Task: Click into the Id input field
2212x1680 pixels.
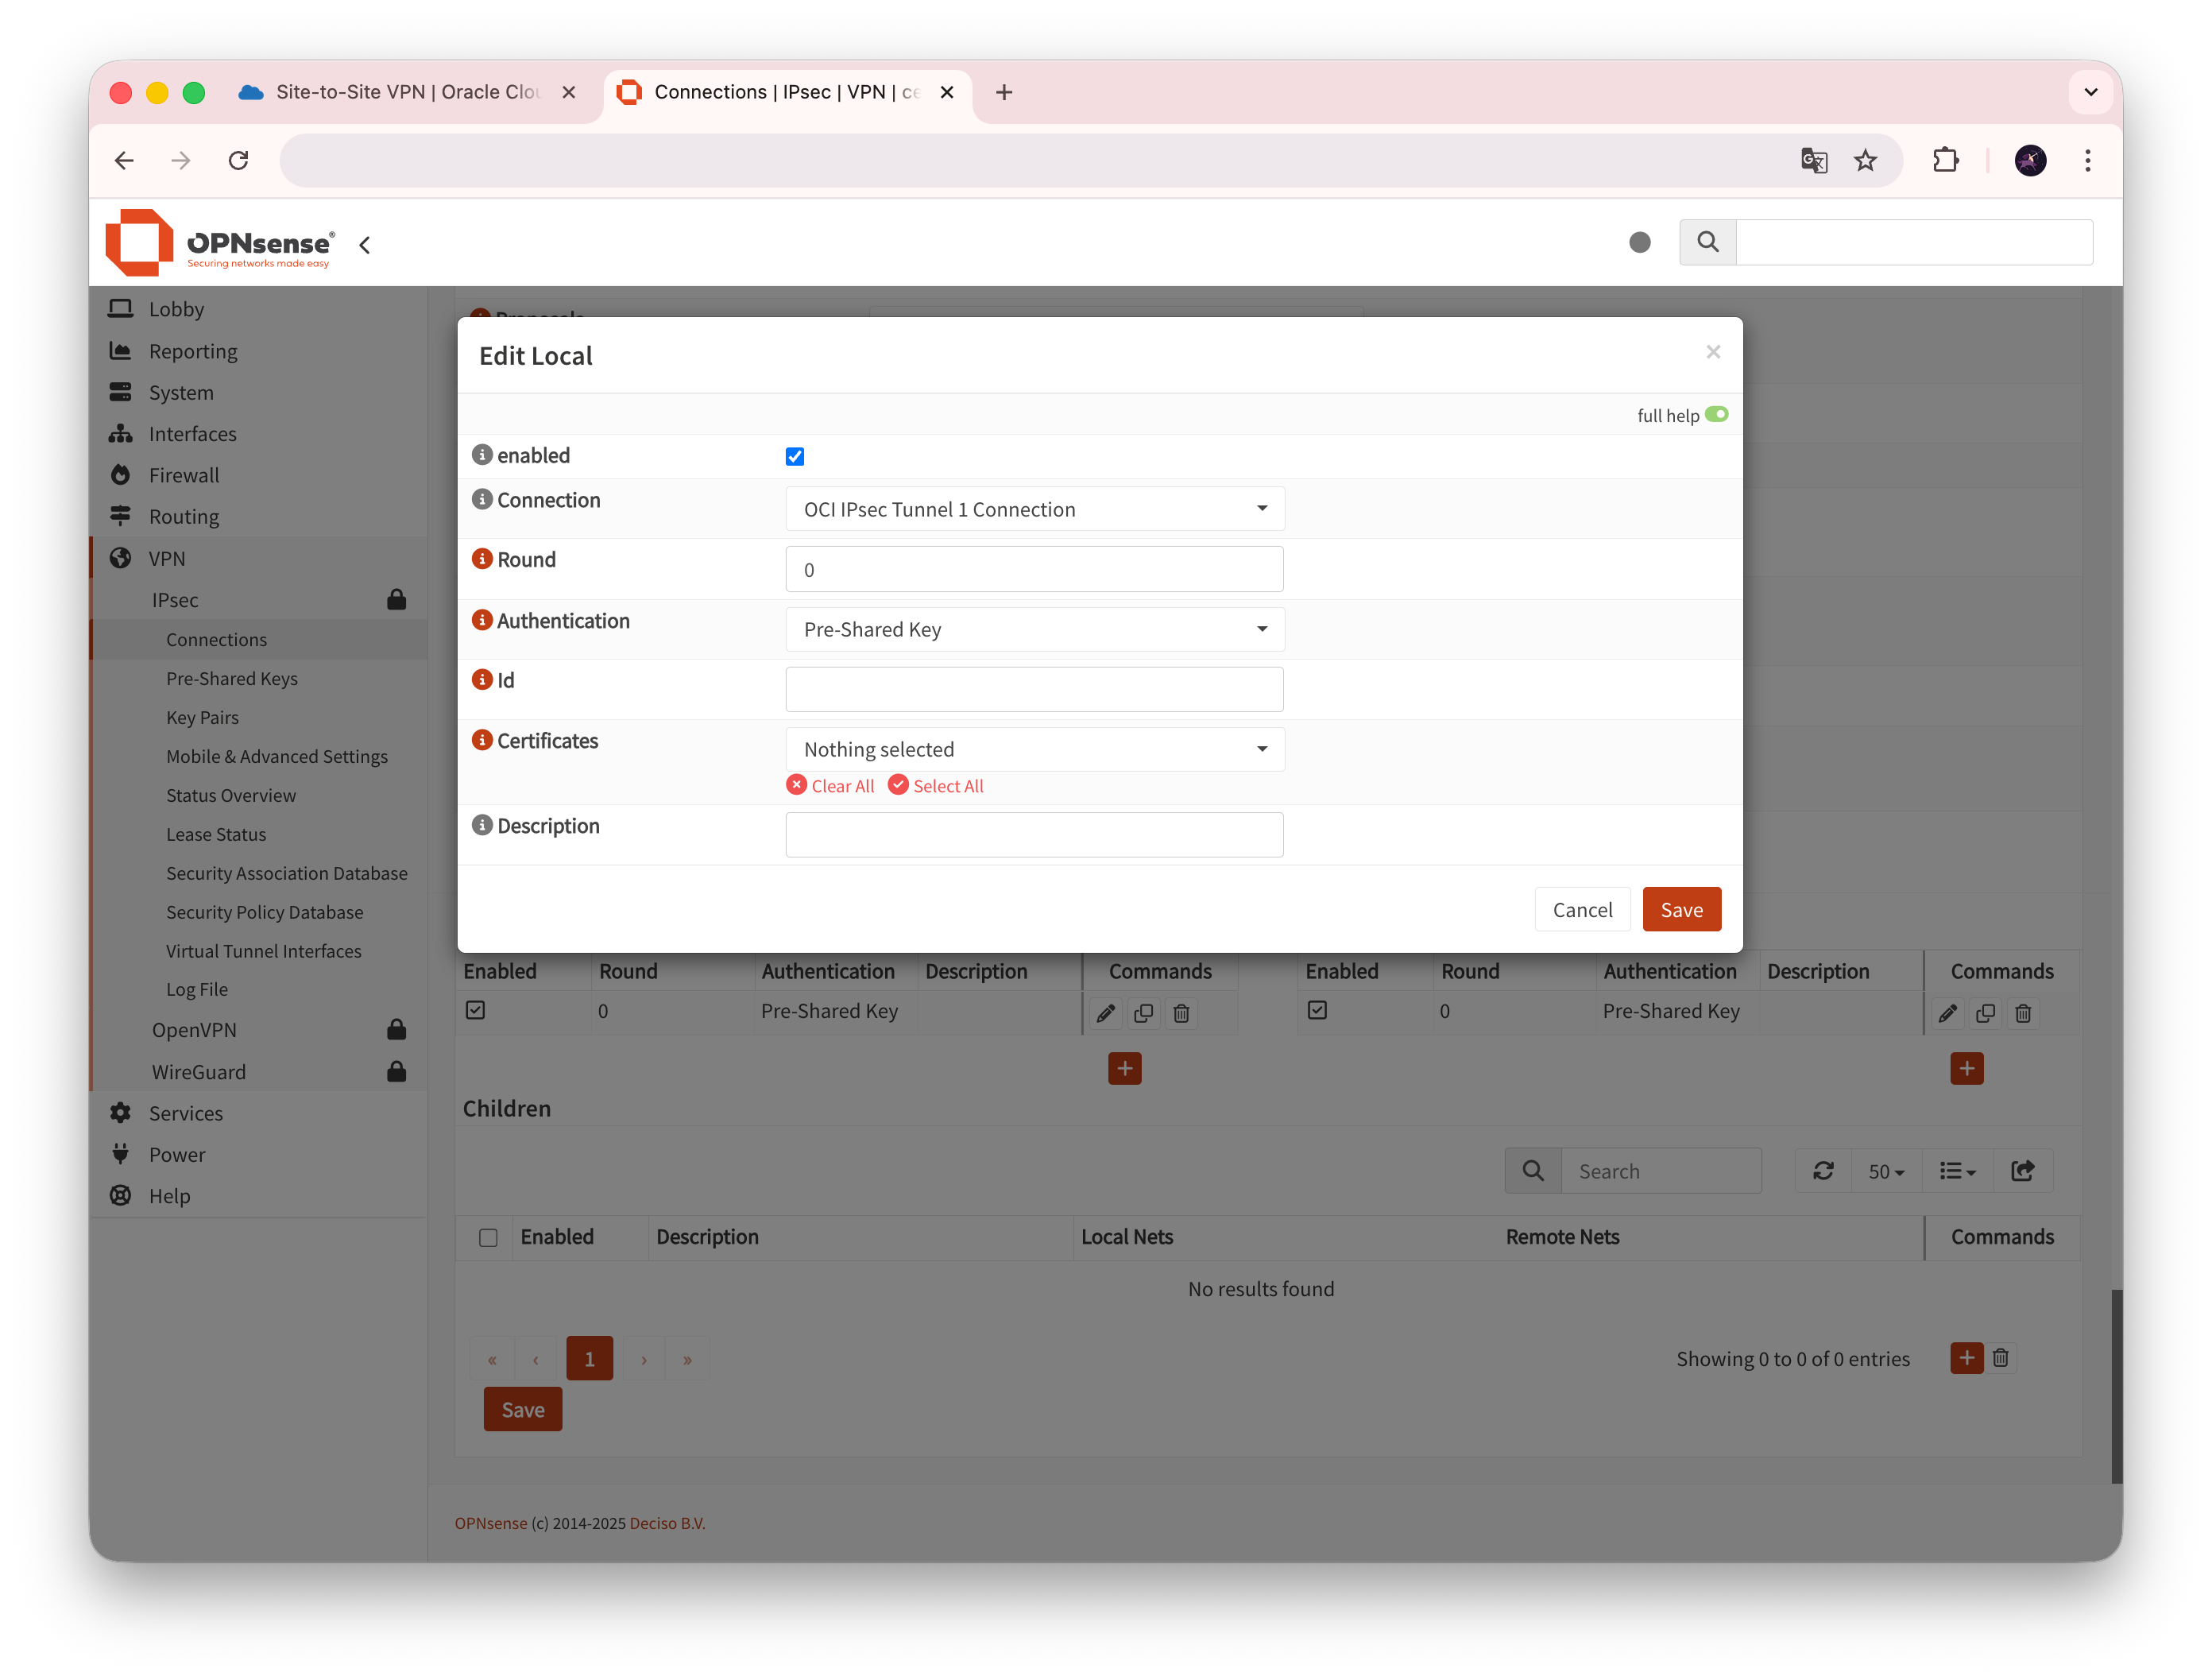Action: pyautogui.click(x=1034, y=689)
